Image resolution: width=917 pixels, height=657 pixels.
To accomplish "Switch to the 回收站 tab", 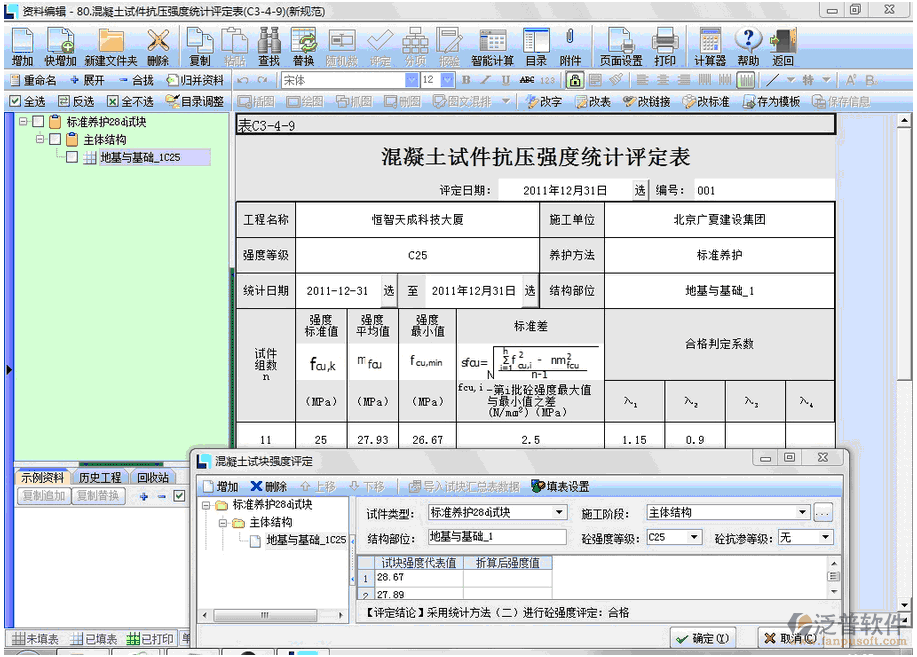I will pos(153,478).
